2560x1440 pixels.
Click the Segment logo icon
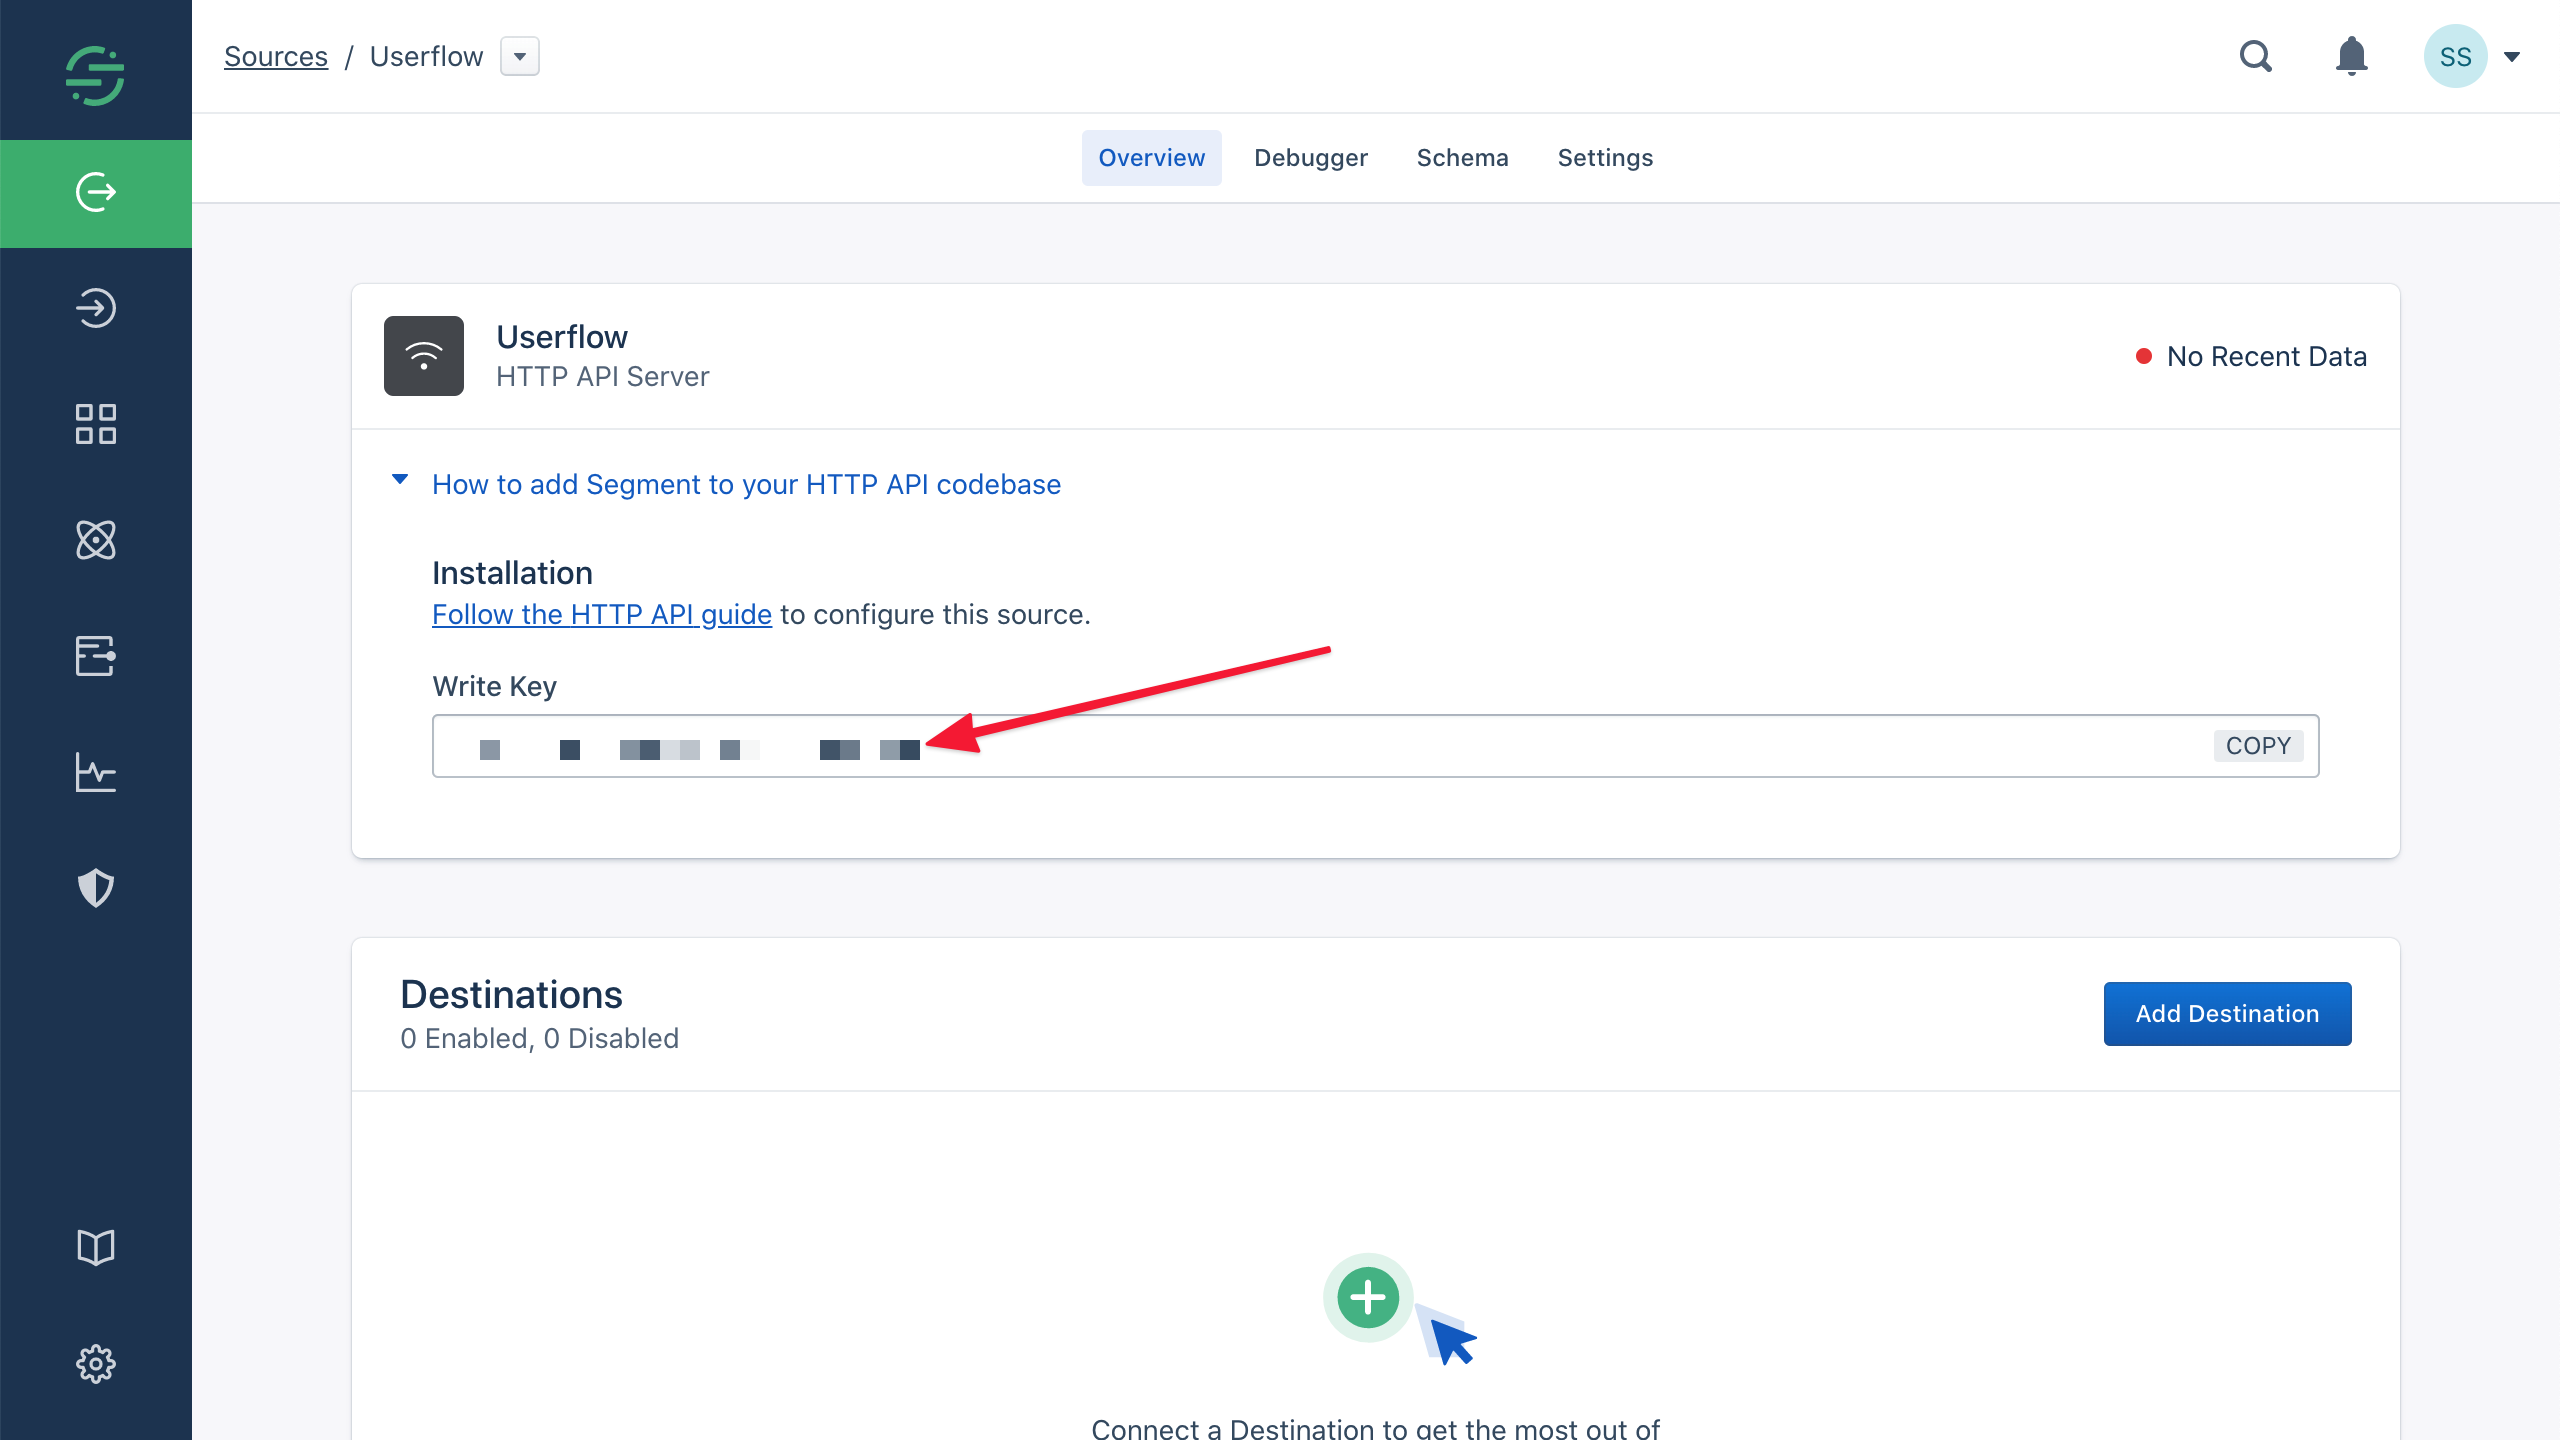coord(95,75)
